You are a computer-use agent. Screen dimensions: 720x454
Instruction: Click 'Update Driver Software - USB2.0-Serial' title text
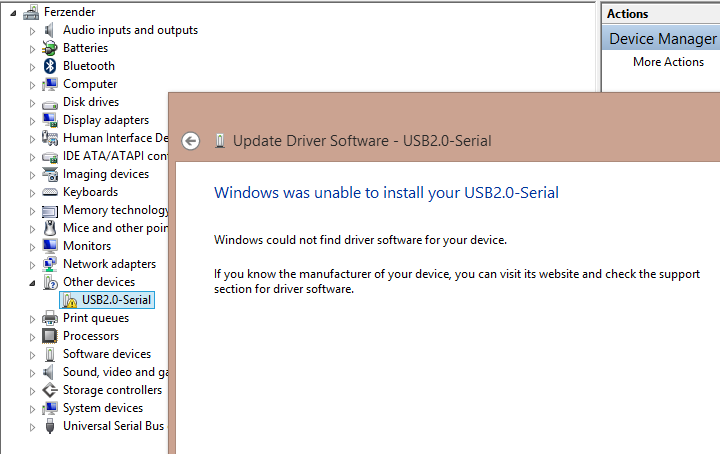[x=362, y=141]
